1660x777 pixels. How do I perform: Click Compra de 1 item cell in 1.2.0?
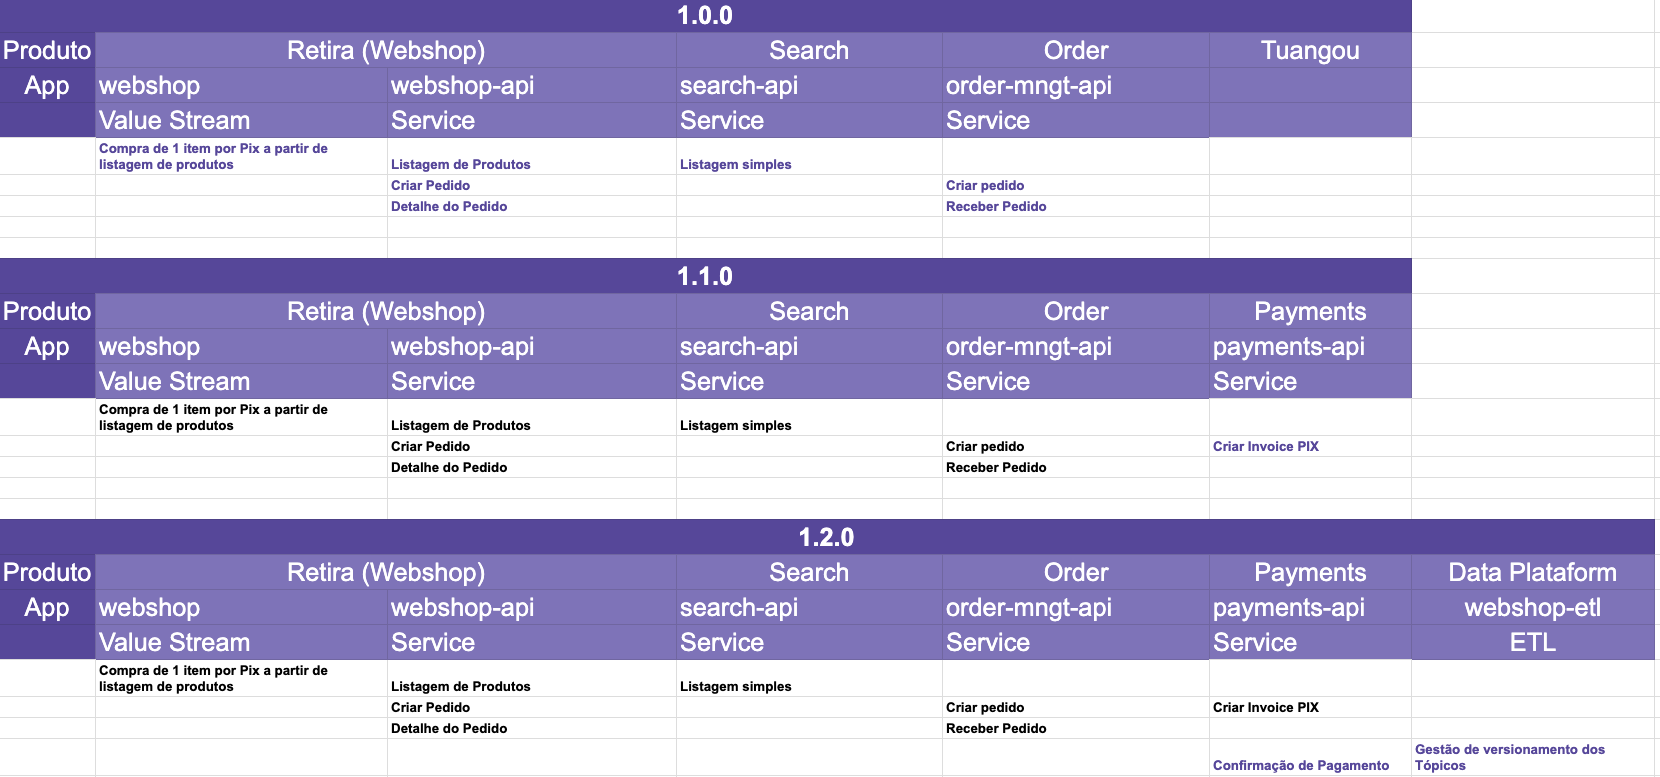pos(241,678)
